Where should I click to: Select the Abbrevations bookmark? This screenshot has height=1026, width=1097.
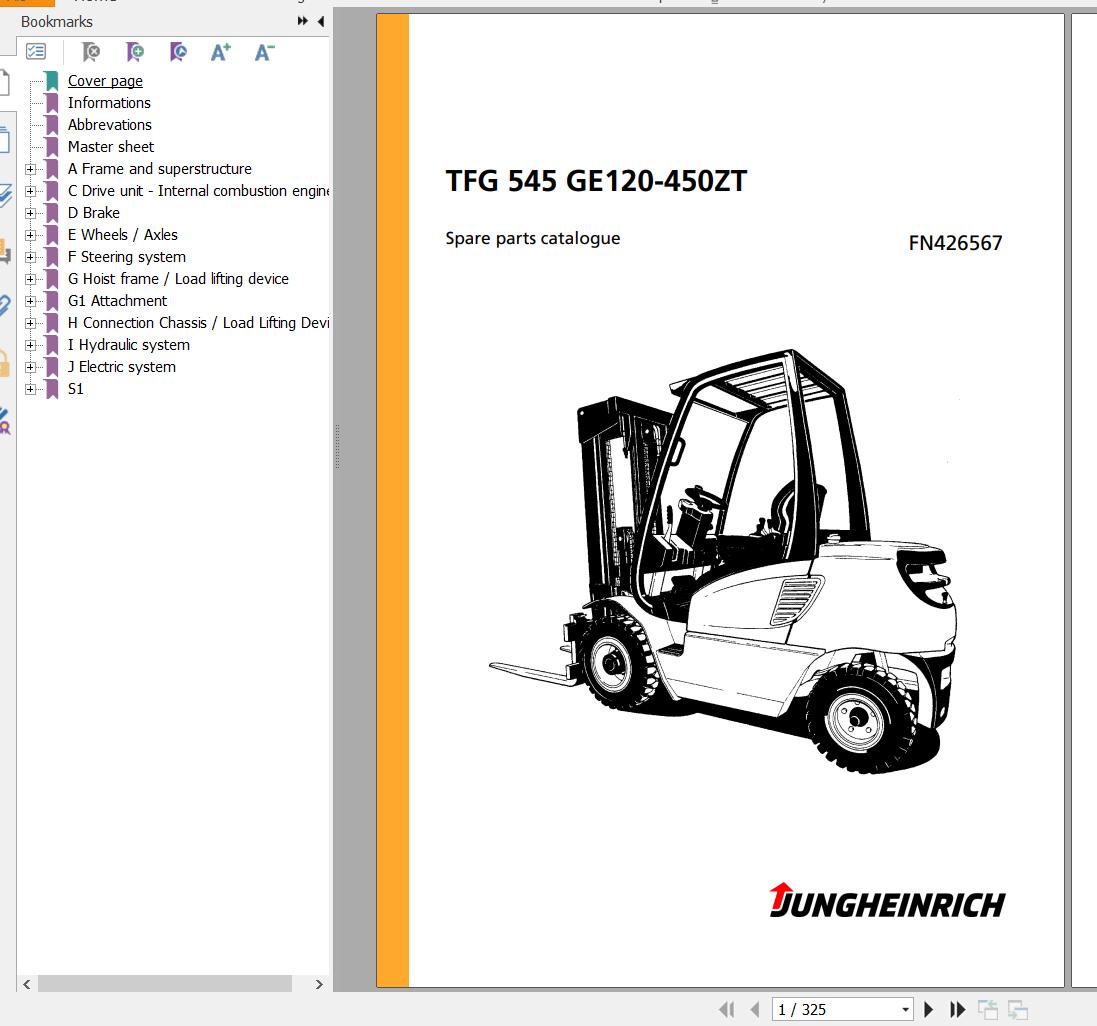109,125
